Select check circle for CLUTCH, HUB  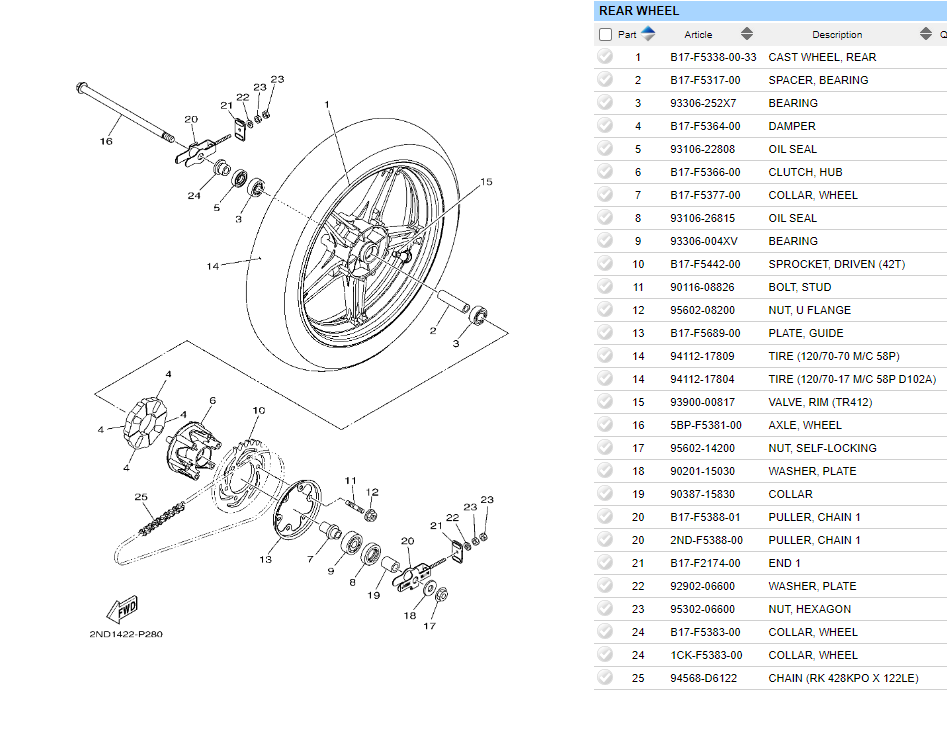[x=605, y=171]
